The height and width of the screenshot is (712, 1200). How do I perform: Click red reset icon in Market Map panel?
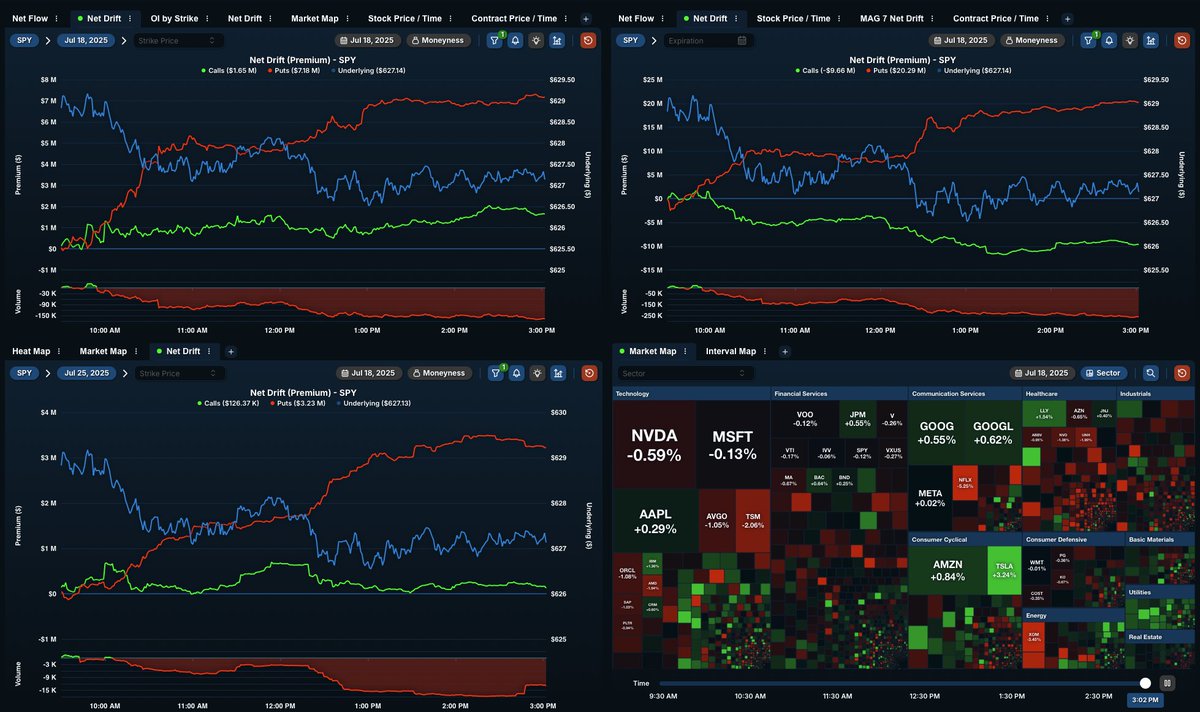pos(1181,373)
